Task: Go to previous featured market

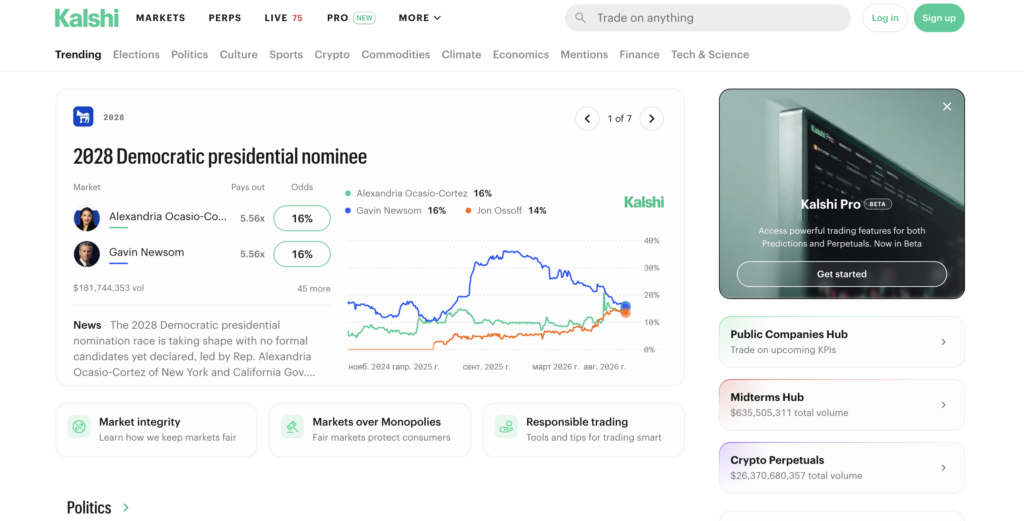Action: [587, 118]
